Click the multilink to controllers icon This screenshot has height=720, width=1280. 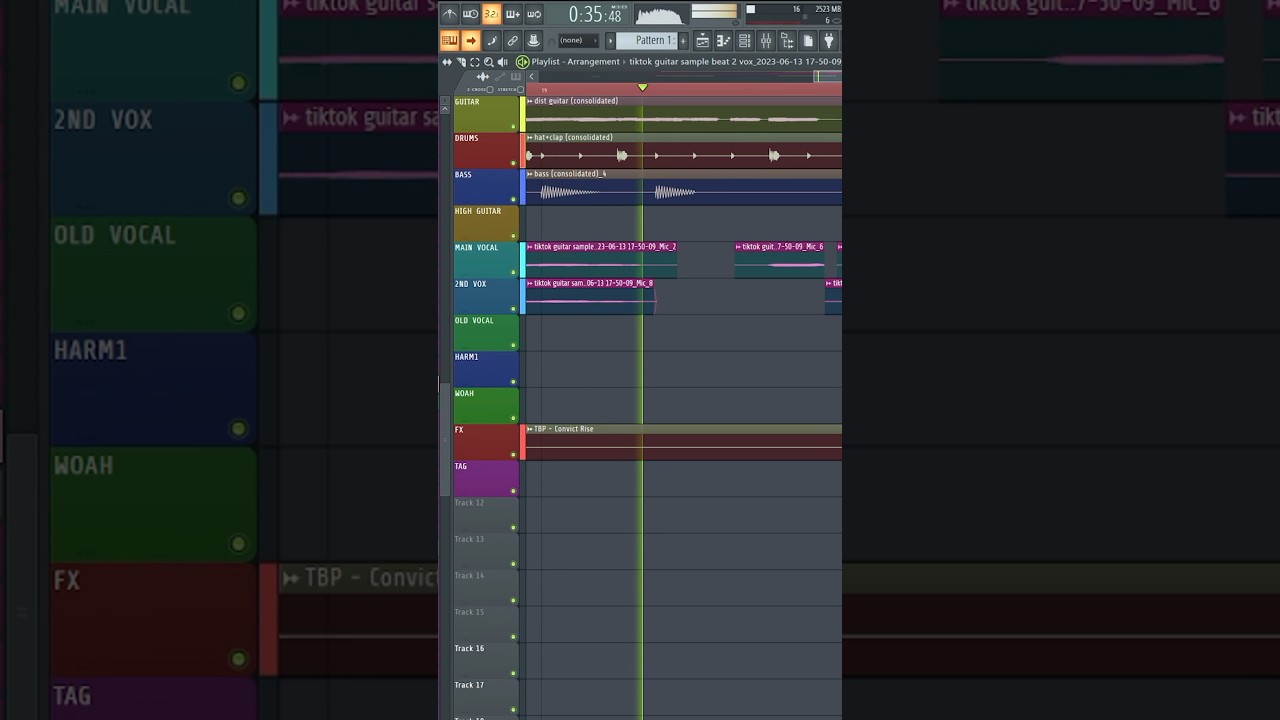tap(533, 40)
